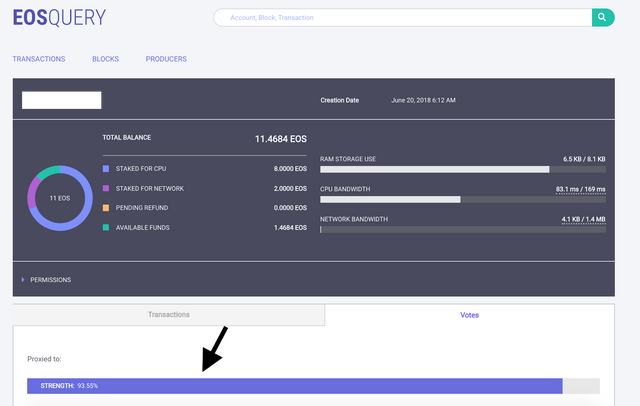Open the BLOCKS nav link

coord(105,59)
